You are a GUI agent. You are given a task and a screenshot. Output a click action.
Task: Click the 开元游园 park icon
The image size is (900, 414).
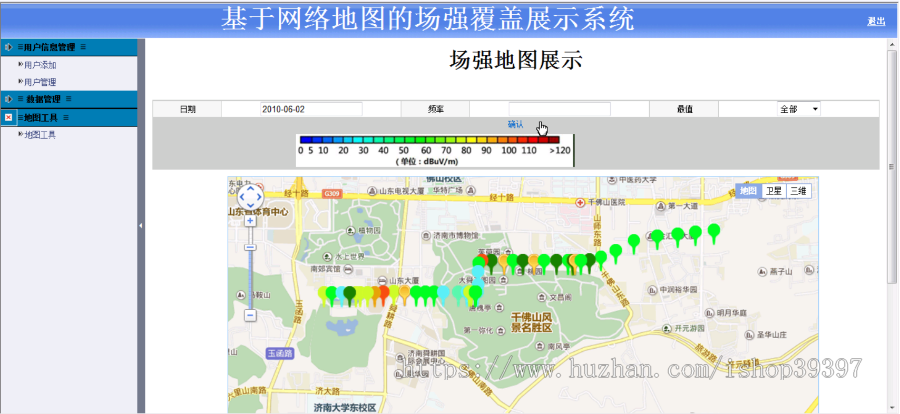tap(666, 329)
